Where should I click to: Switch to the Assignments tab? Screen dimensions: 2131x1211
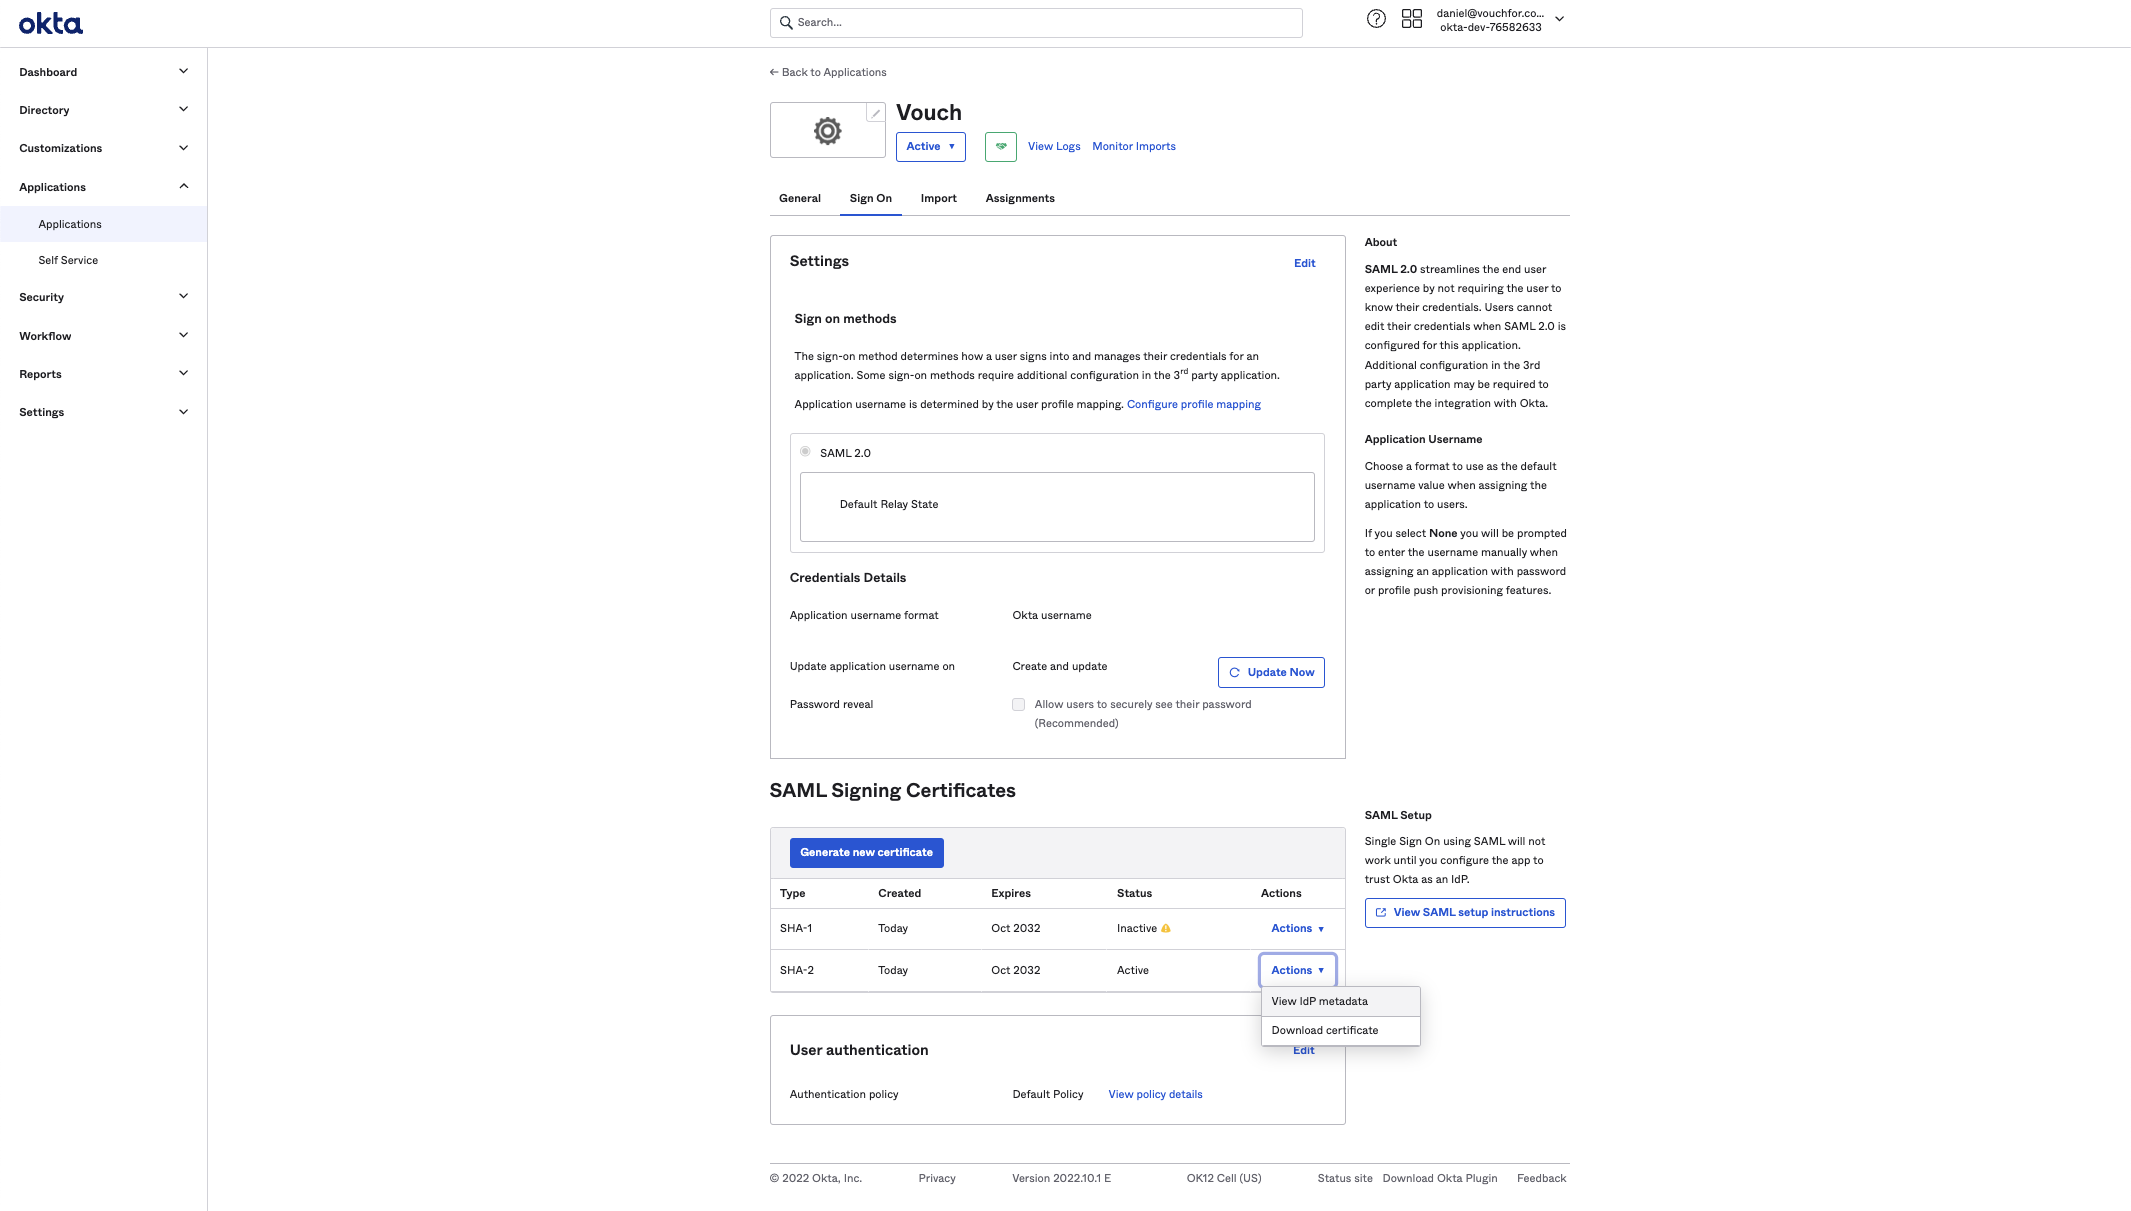pyautogui.click(x=1019, y=198)
